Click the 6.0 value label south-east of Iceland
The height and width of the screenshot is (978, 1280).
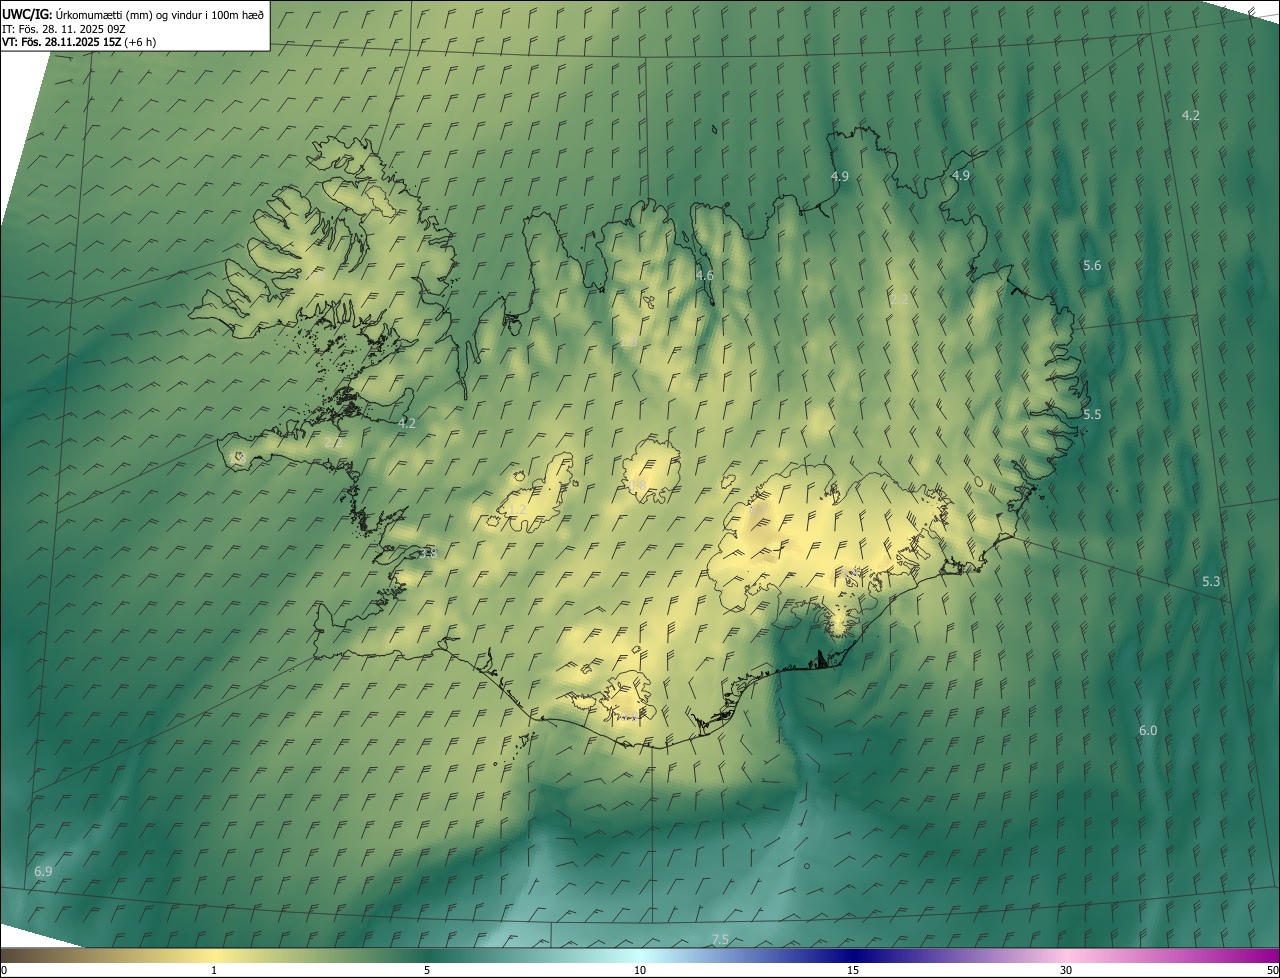click(1148, 730)
